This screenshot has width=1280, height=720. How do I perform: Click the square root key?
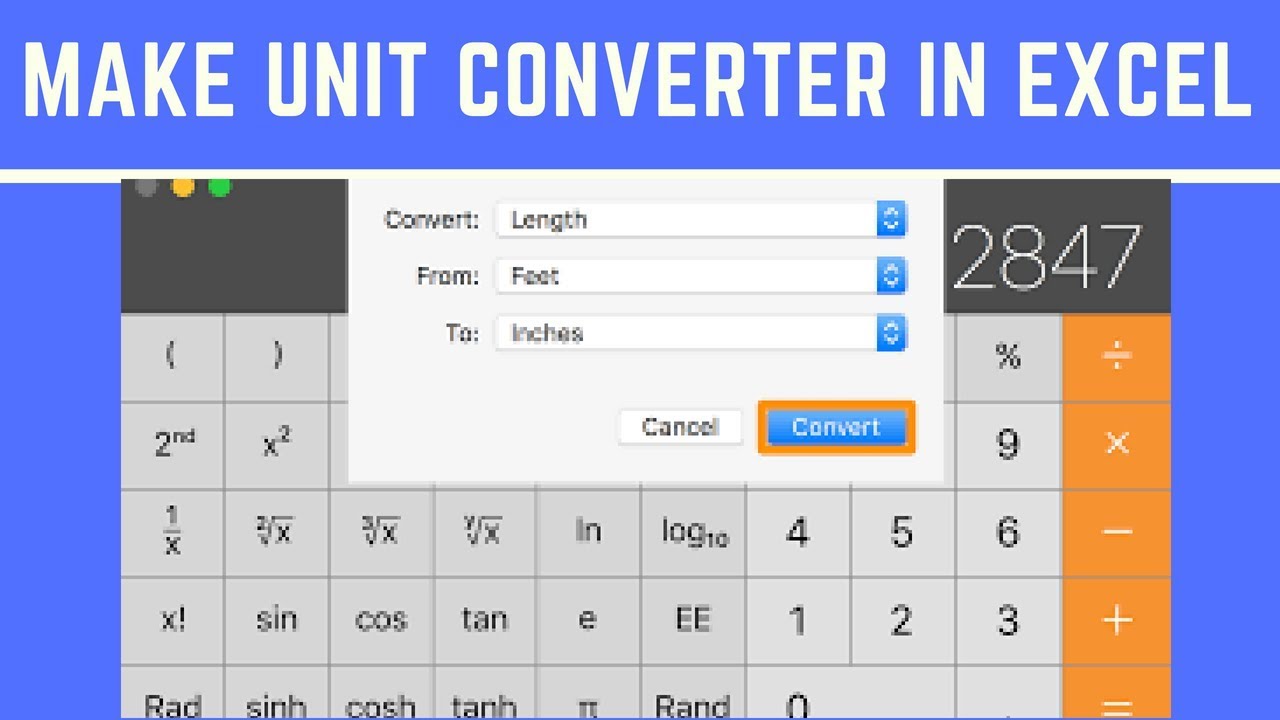click(x=277, y=532)
